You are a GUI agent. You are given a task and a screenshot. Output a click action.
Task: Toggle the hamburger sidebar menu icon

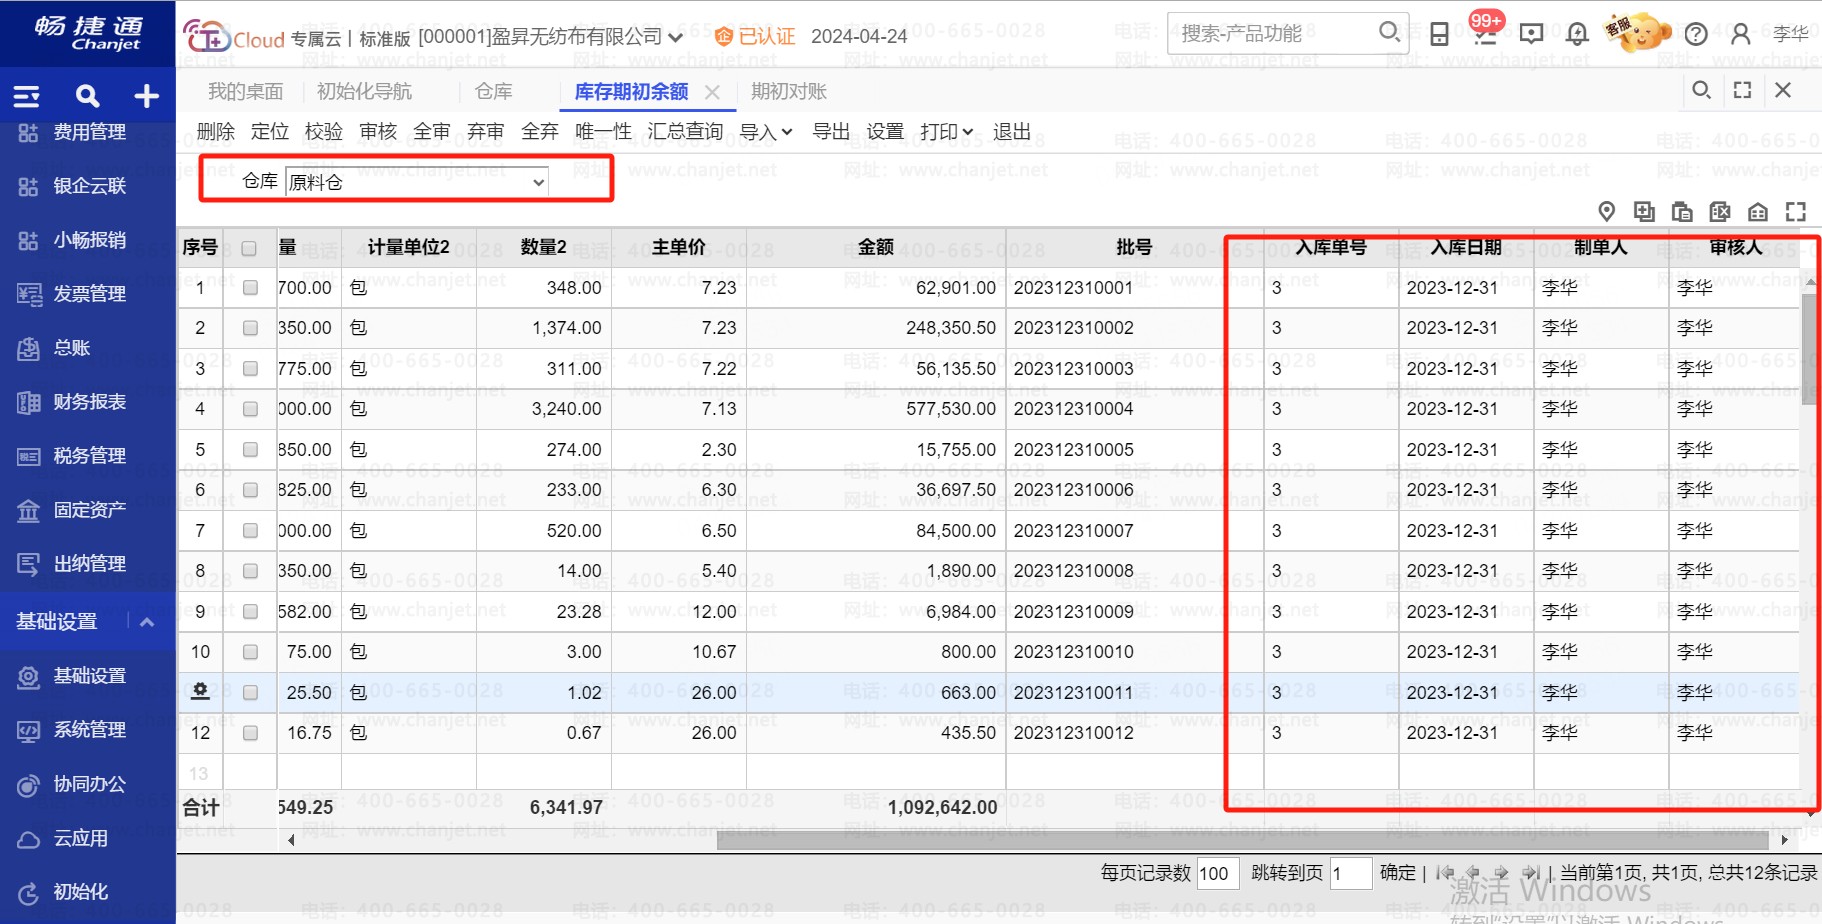coord(27,96)
